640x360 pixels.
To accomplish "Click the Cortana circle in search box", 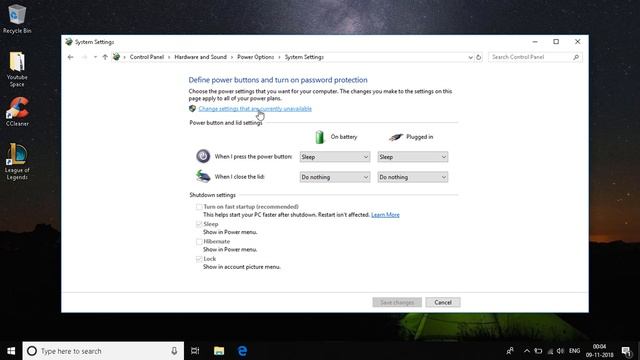I will (x=32, y=351).
